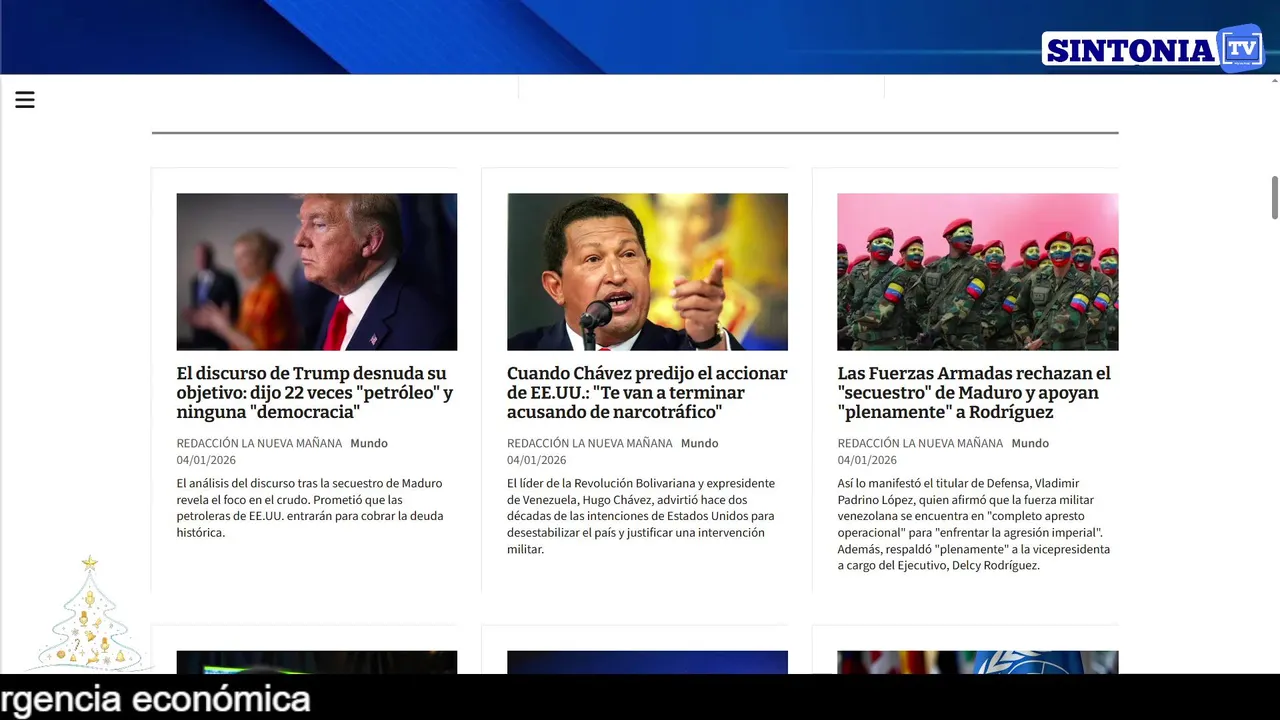This screenshot has height=720, width=1280.
Task: Click the Christmas tree decoration widget
Action: (90, 613)
